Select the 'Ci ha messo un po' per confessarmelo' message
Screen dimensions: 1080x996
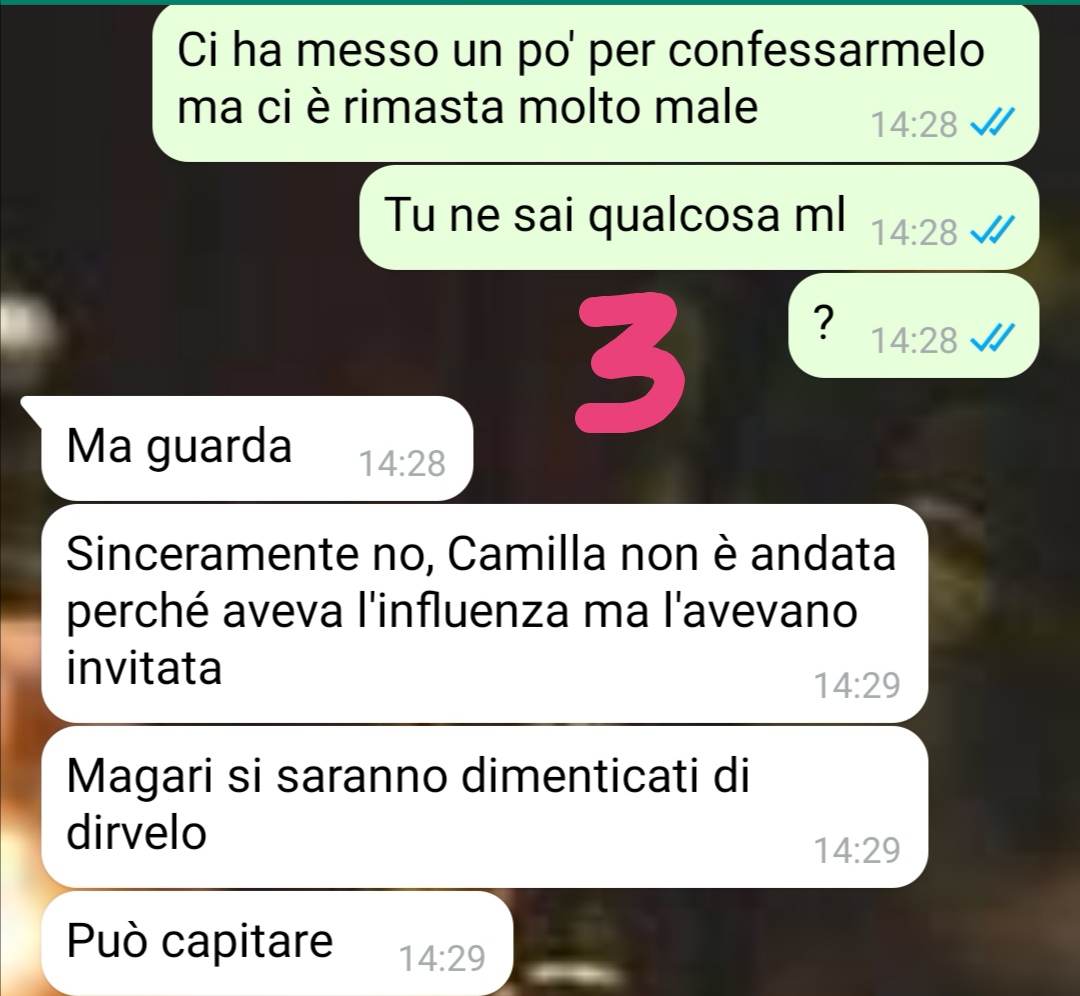(x=595, y=83)
